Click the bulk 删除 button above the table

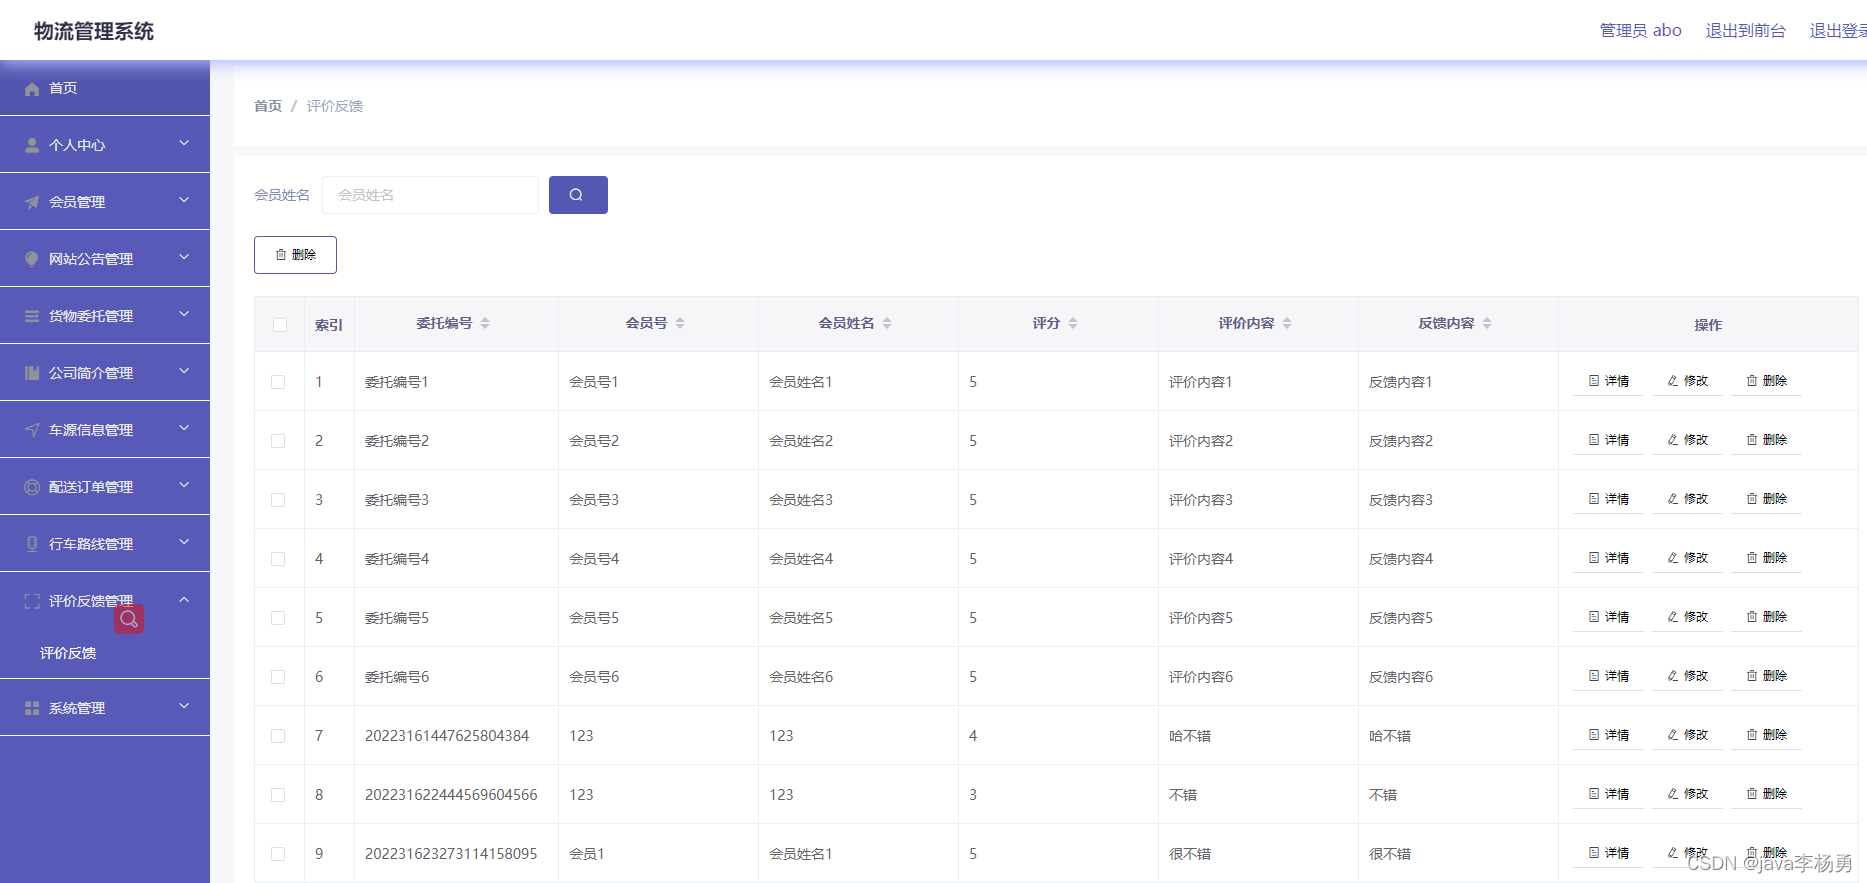[x=295, y=255]
